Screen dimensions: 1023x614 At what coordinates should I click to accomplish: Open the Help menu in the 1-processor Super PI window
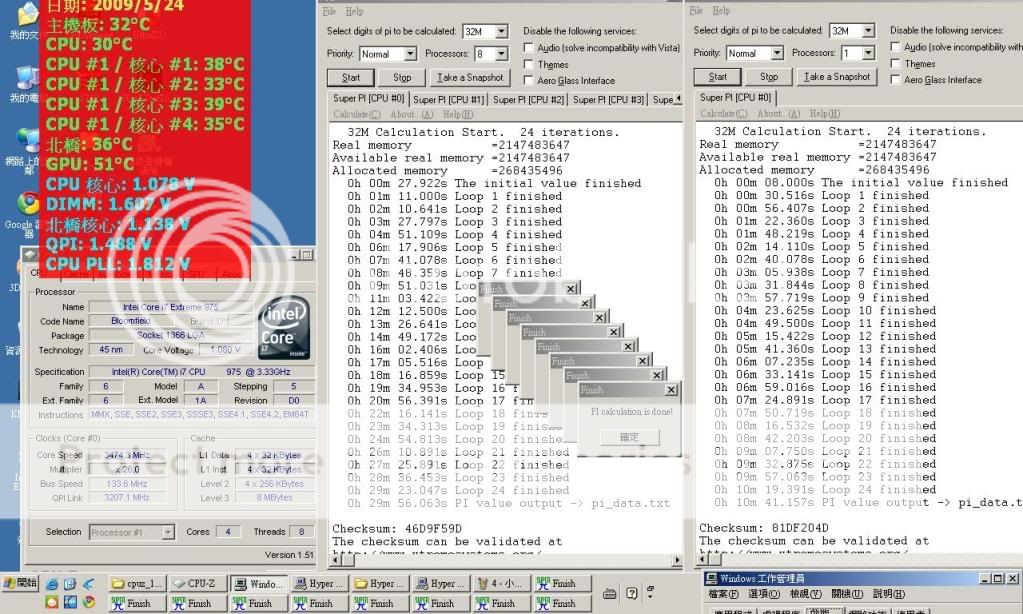click(721, 10)
